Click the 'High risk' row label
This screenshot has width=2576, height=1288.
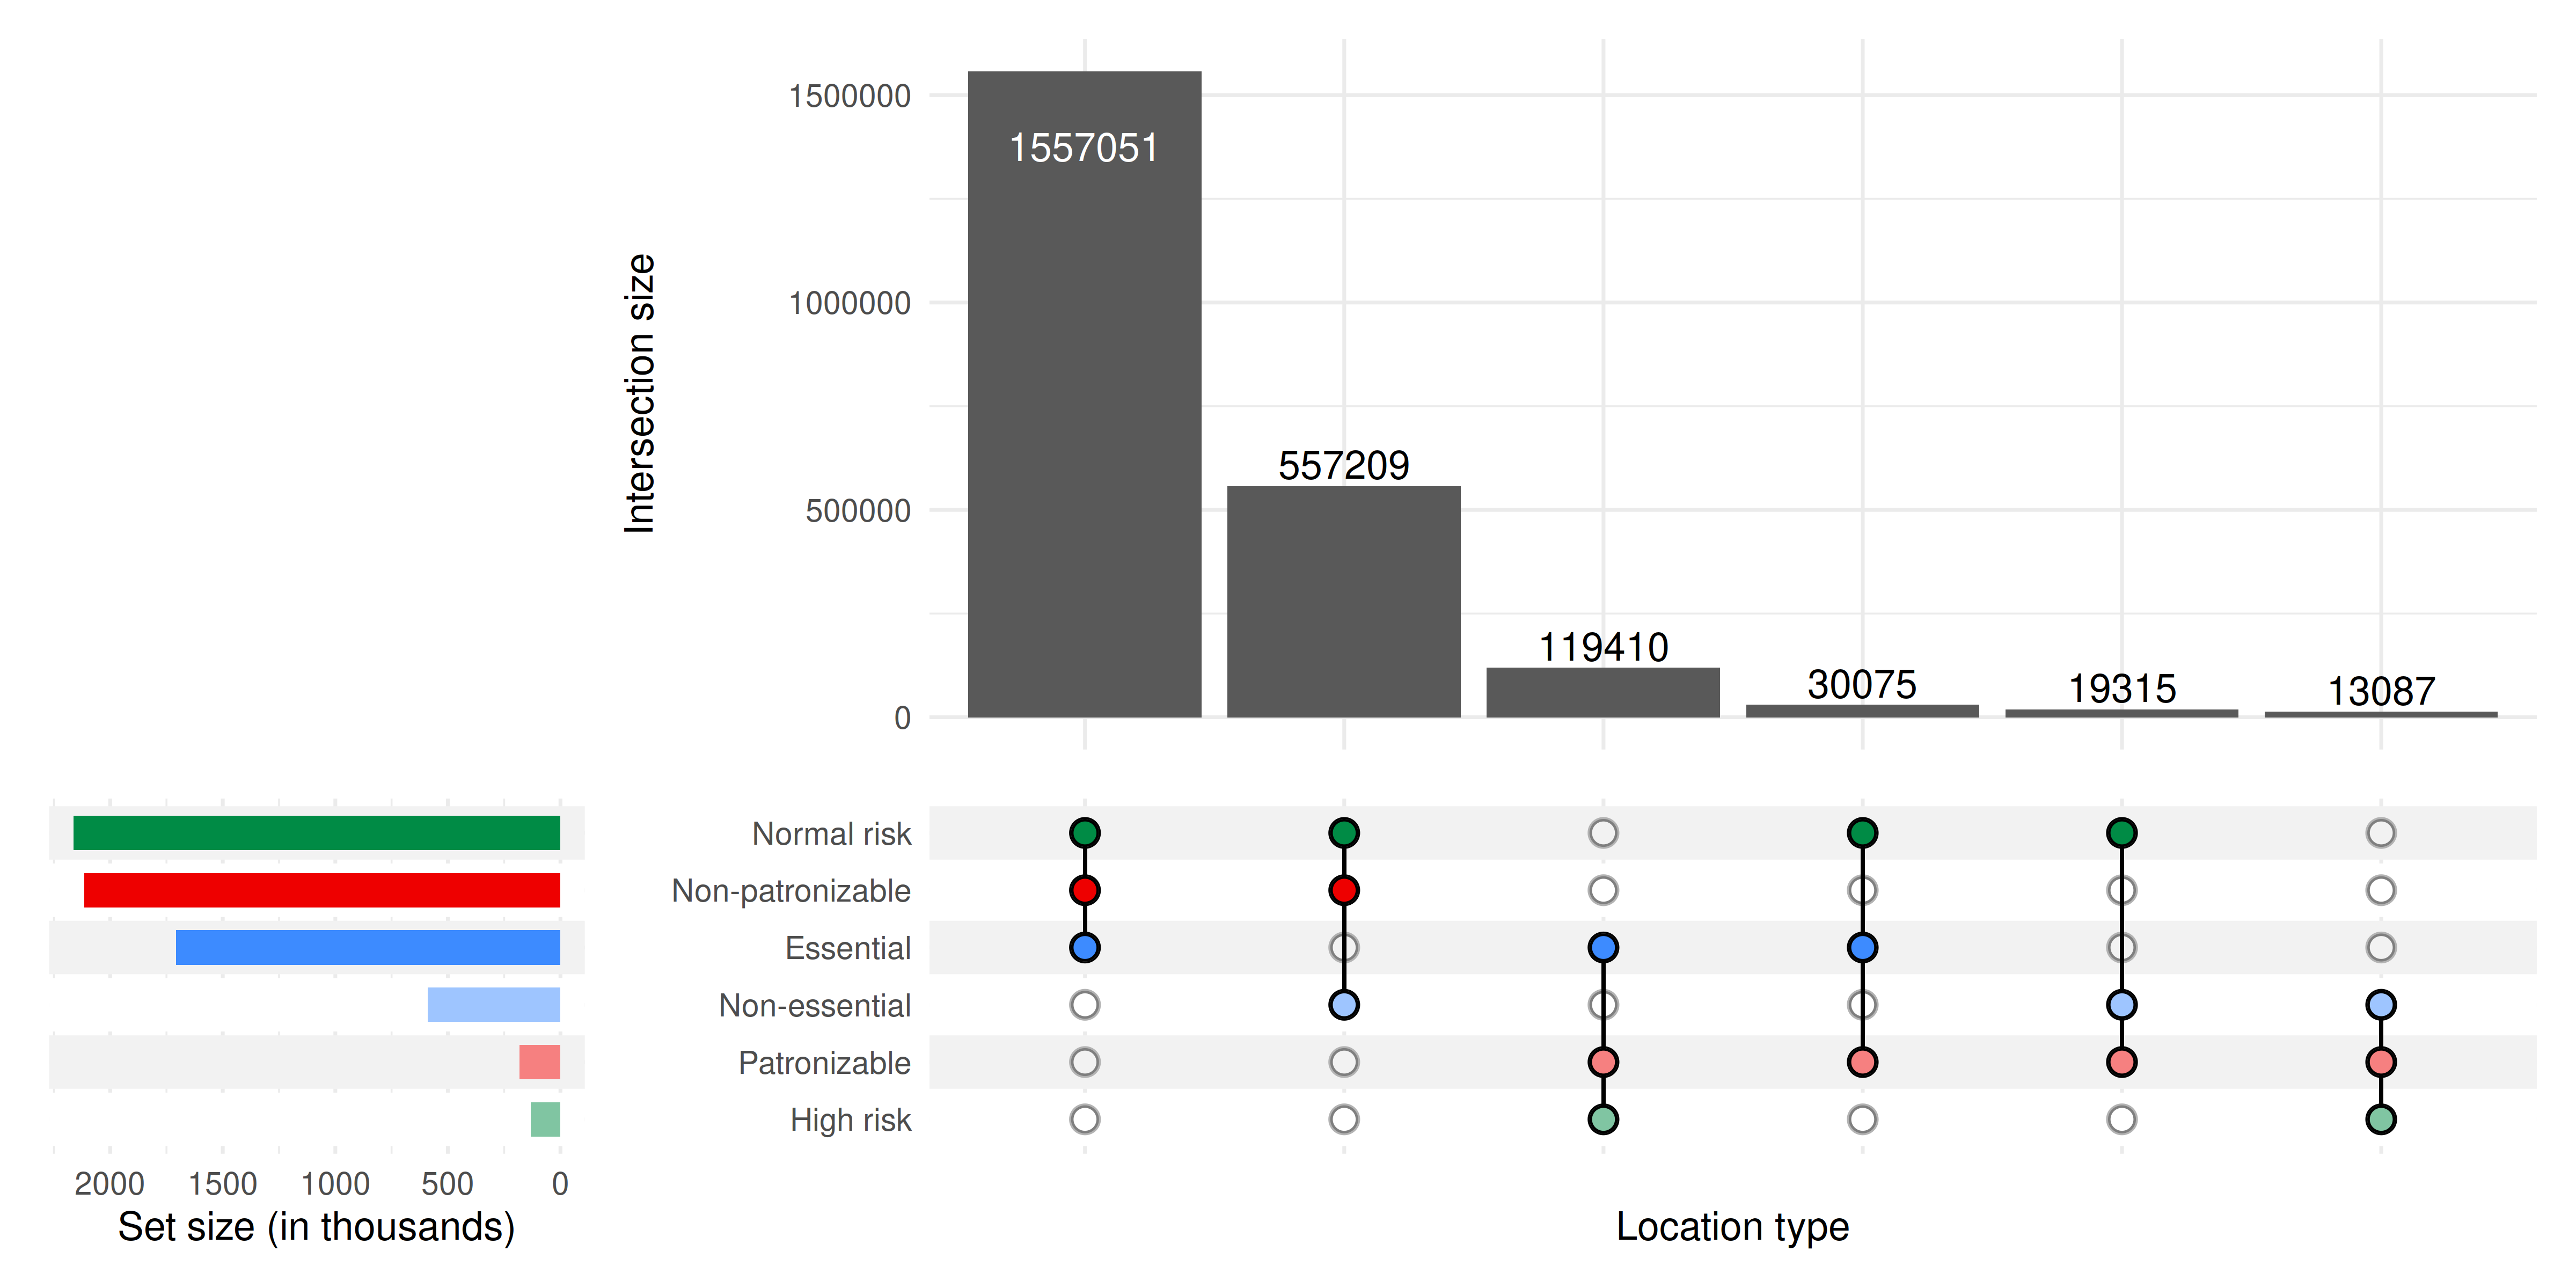coord(850,1120)
